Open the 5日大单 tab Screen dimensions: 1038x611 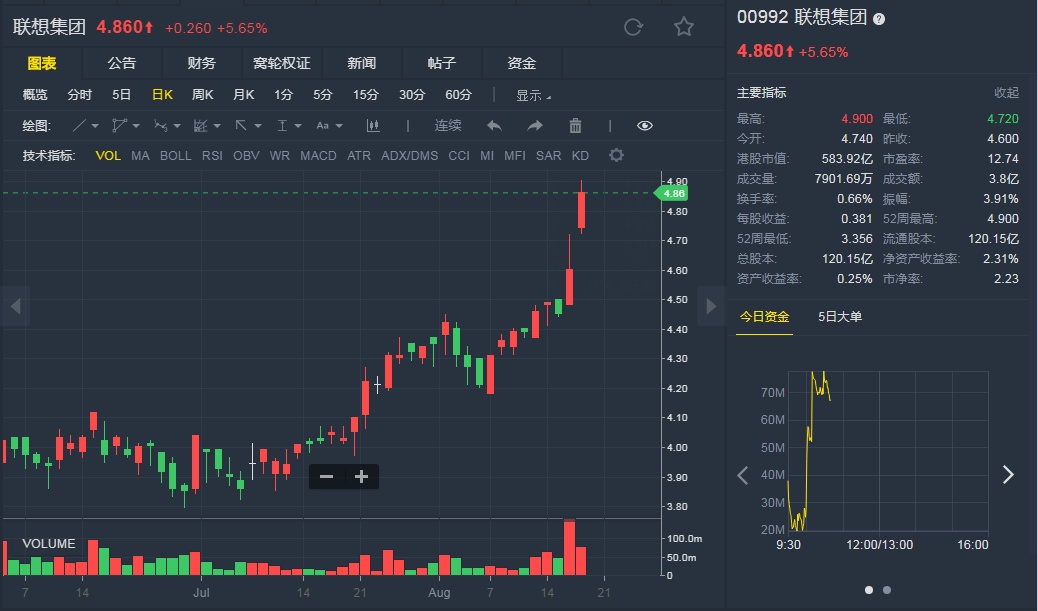pyautogui.click(x=839, y=317)
